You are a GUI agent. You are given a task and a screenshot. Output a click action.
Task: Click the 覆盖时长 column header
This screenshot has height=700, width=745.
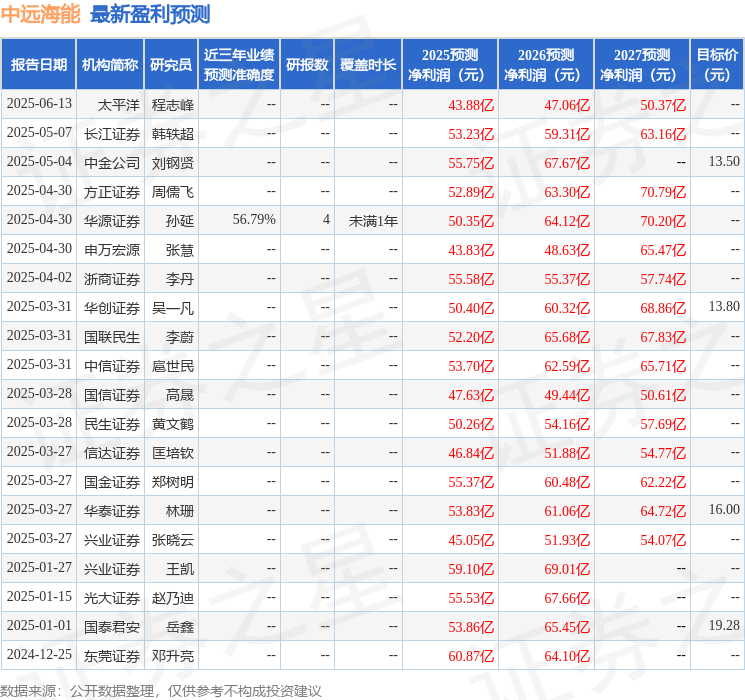pos(368,65)
